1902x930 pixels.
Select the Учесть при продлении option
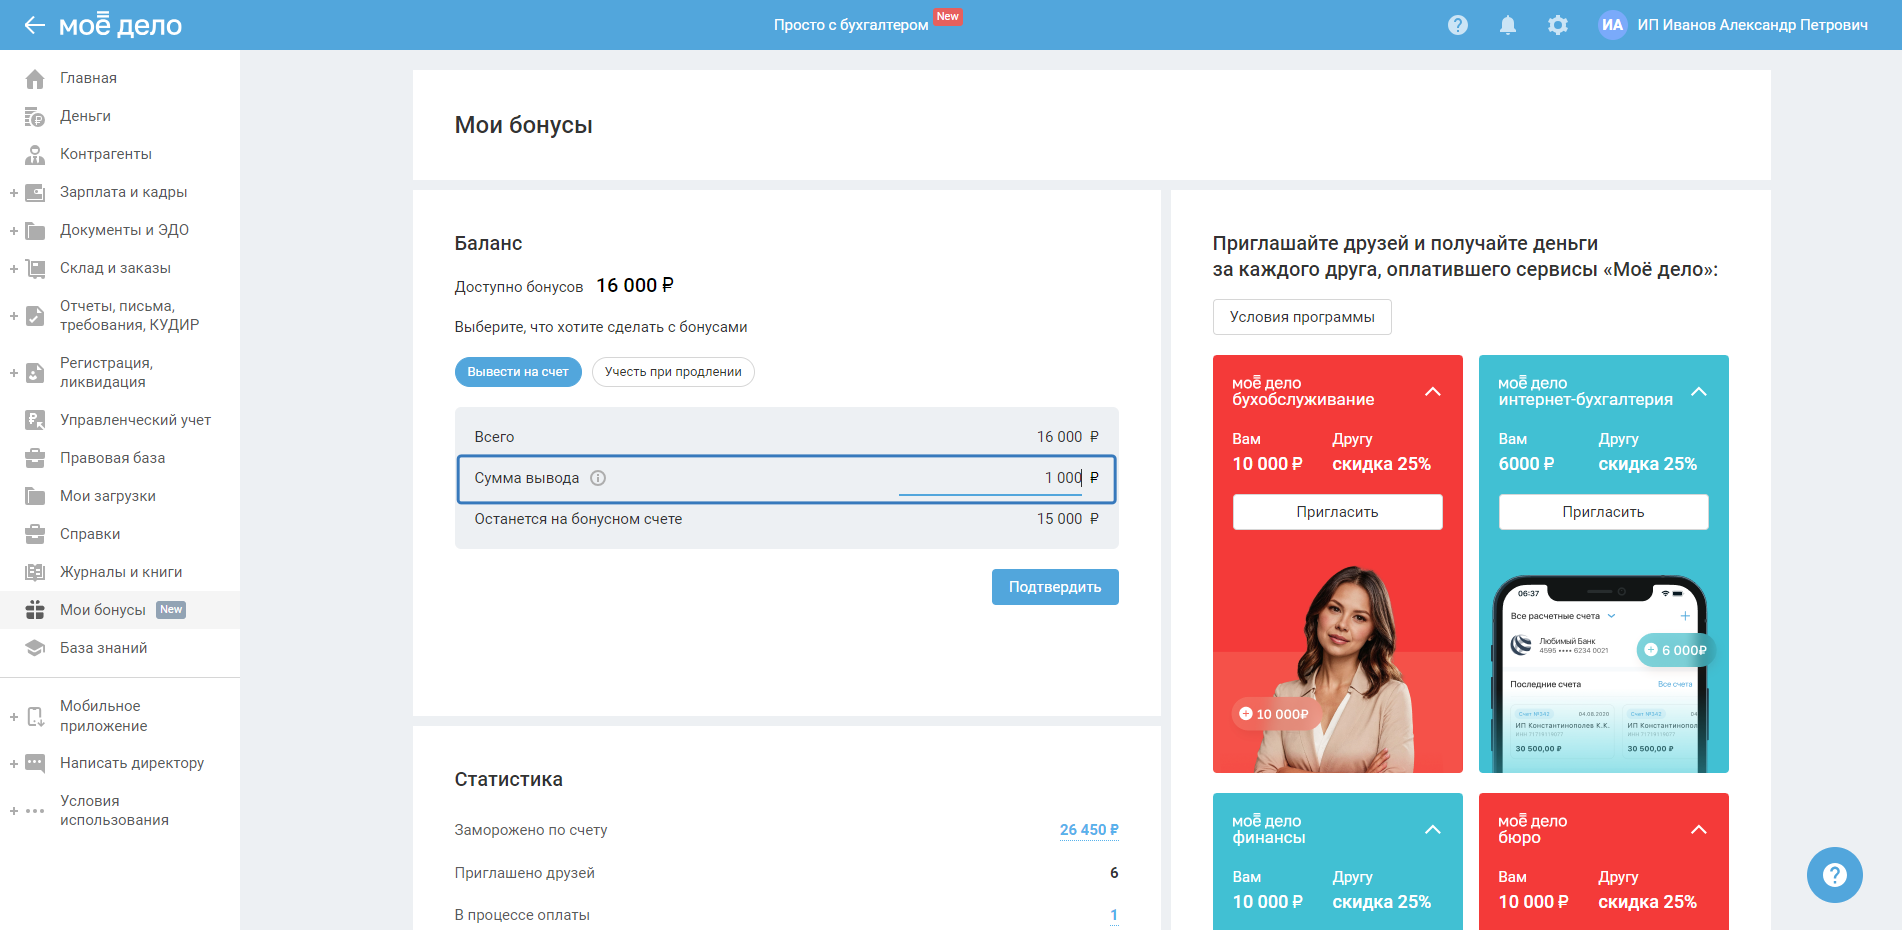pos(673,372)
